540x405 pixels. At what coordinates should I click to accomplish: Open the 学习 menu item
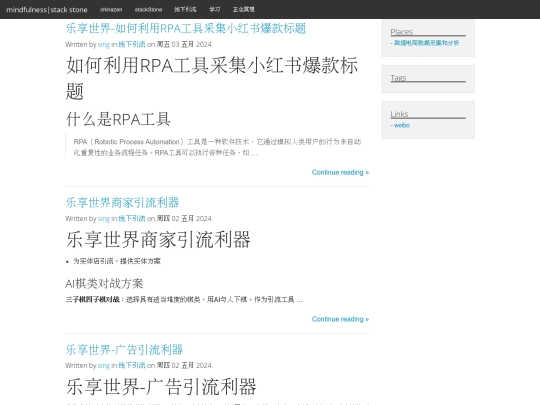[215, 10]
